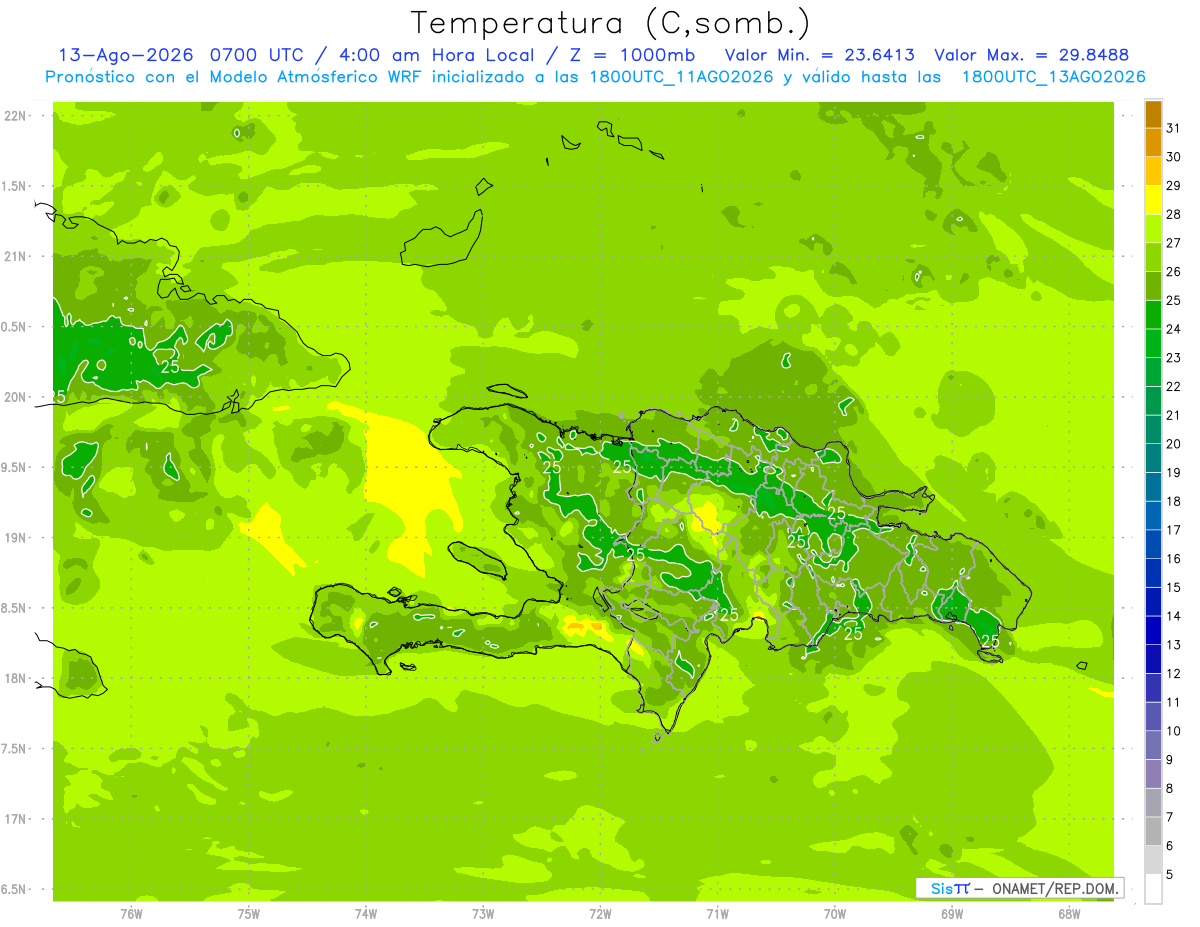Click the '20' colorbar scale label
1200x927 pixels.
click(x=1174, y=444)
